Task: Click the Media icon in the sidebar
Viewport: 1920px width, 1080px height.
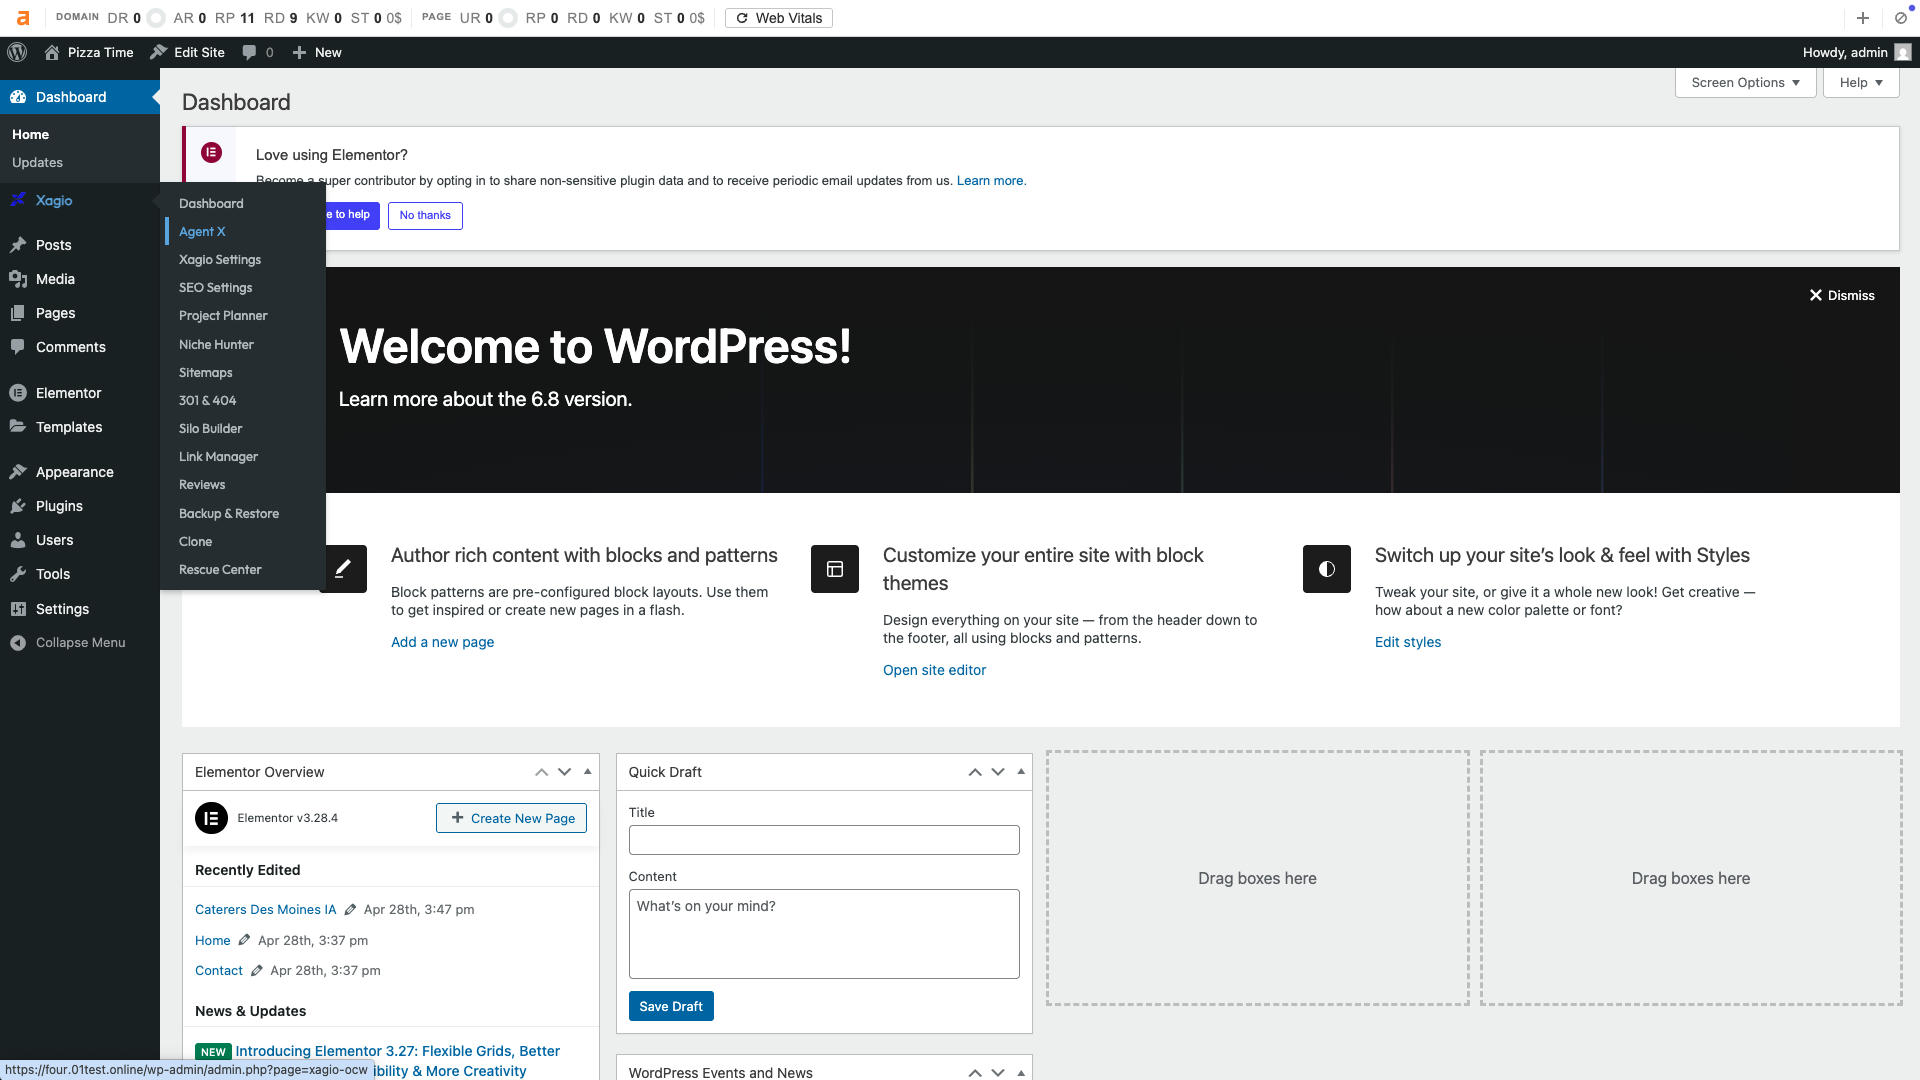Action: pyautogui.click(x=18, y=279)
